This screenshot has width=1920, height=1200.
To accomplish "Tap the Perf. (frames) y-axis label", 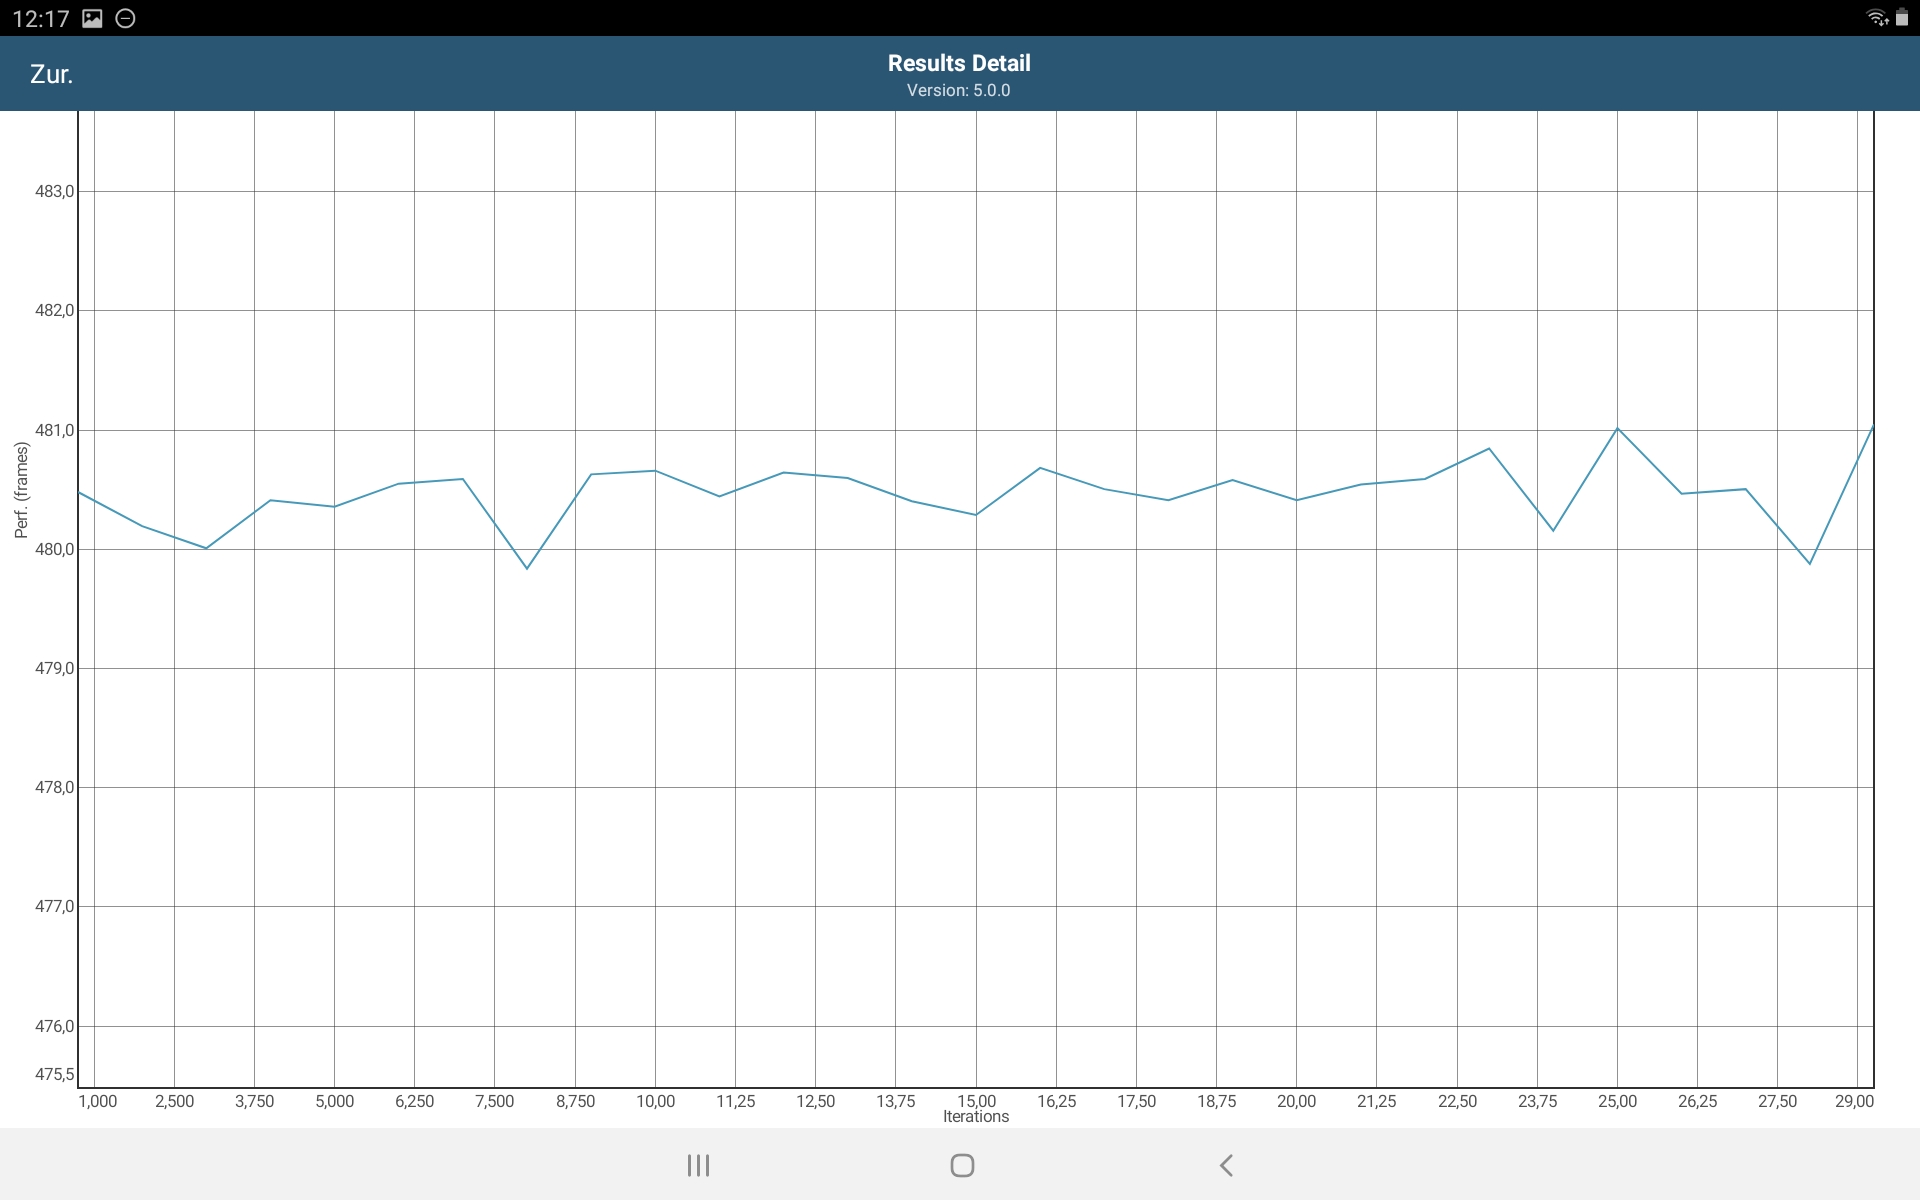I will pyautogui.click(x=21, y=490).
